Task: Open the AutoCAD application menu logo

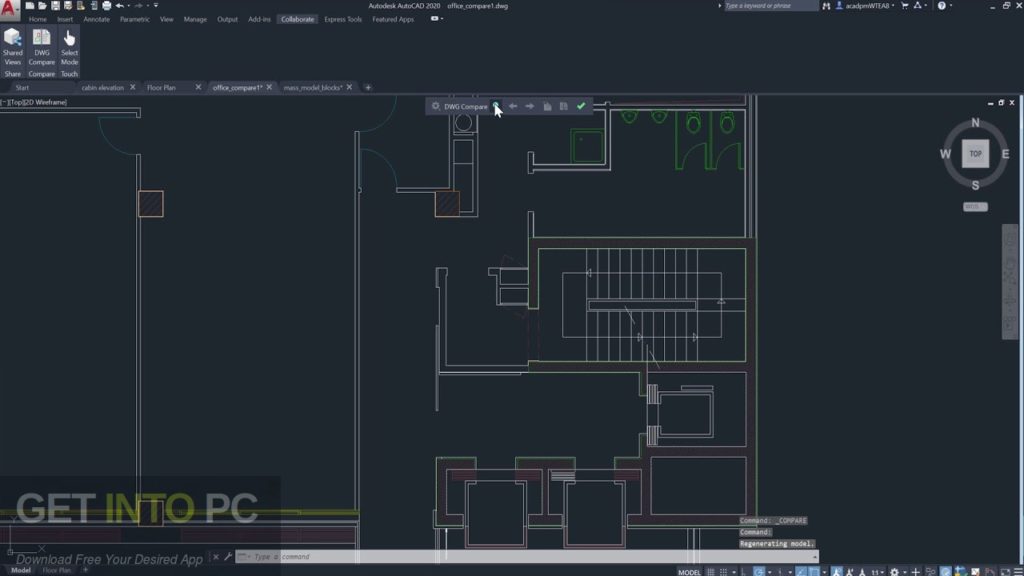Action: tap(9, 10)
